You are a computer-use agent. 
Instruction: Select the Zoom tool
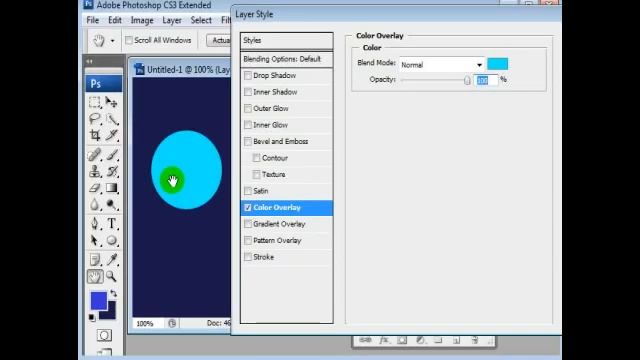click(111, 276)
